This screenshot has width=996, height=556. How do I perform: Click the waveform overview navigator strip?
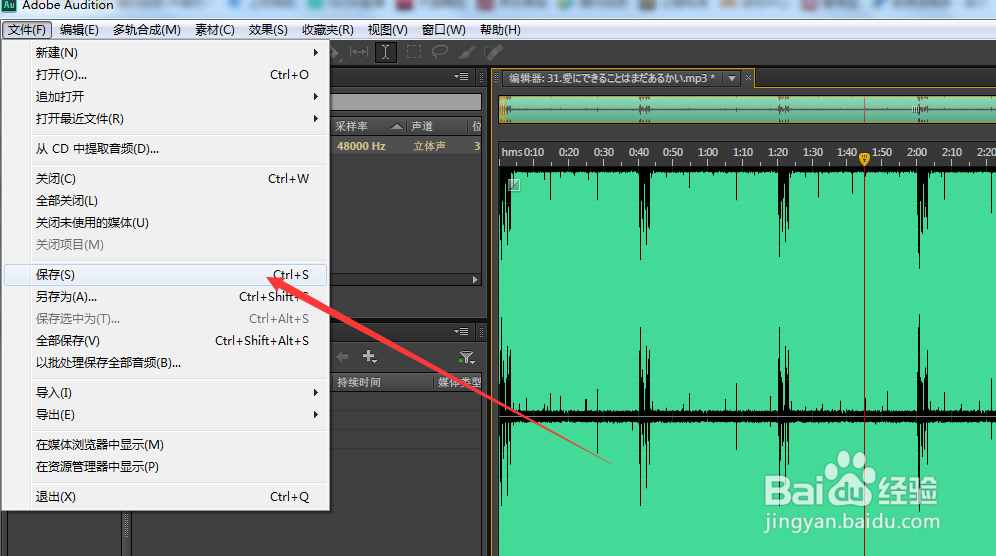click(747, 109)
